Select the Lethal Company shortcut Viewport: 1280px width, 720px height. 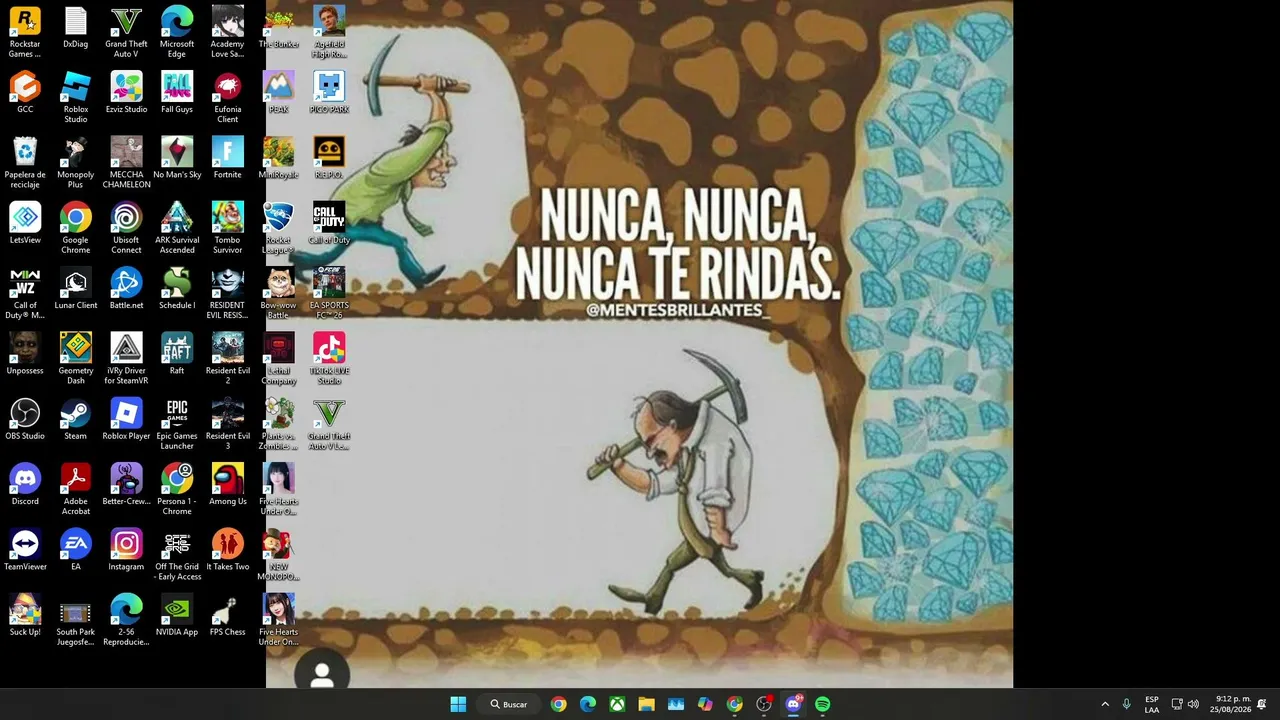click(279, 359)
